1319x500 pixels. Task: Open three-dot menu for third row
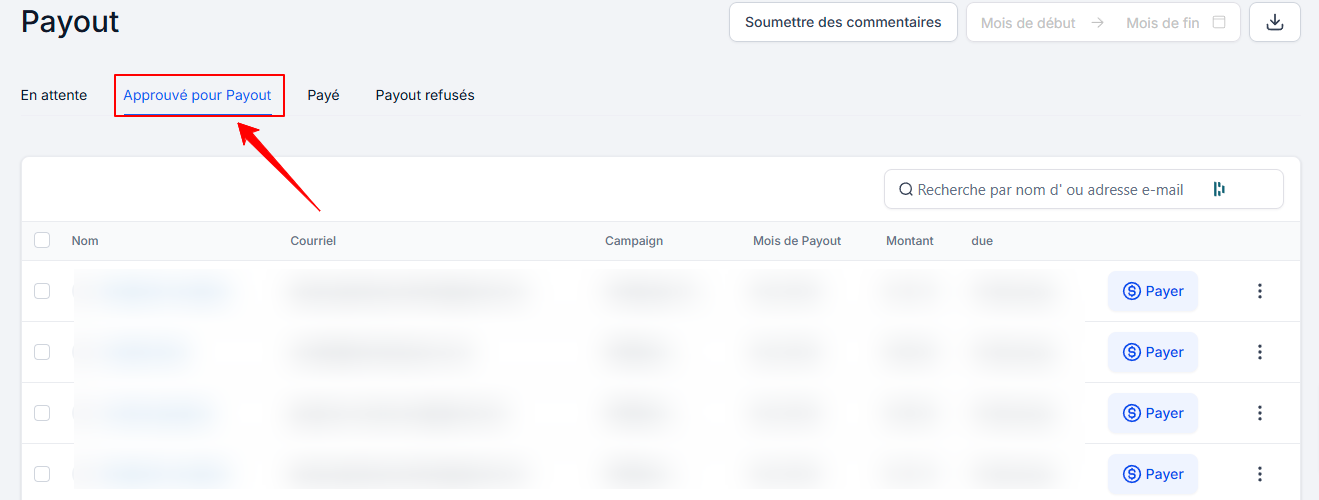click(x=1260, y=413)
